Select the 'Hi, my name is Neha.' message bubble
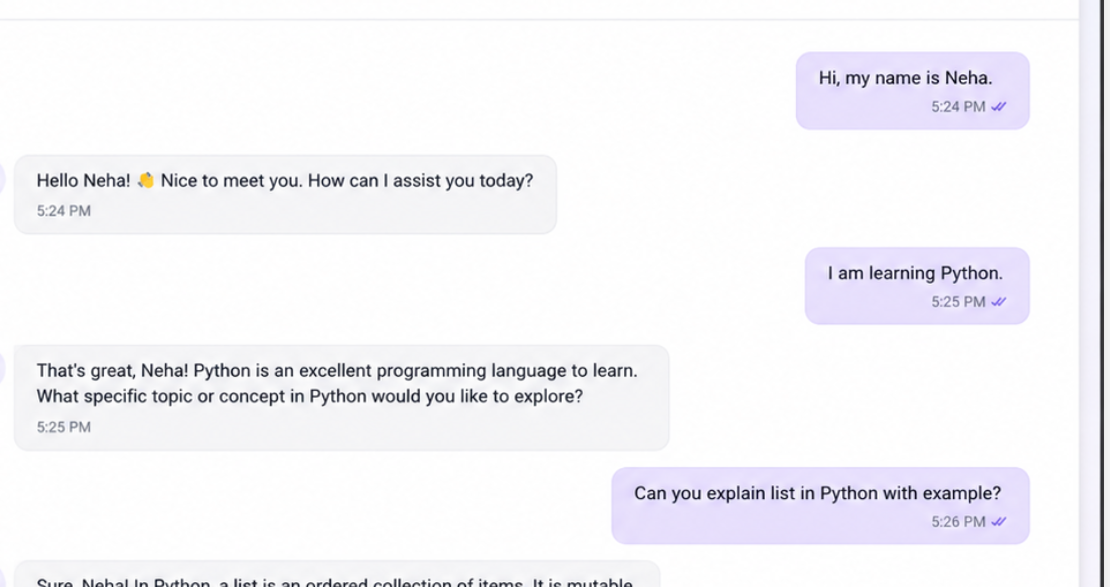Image resolution: width=1110 pixels, height=587 pixels. click(912, 91)
